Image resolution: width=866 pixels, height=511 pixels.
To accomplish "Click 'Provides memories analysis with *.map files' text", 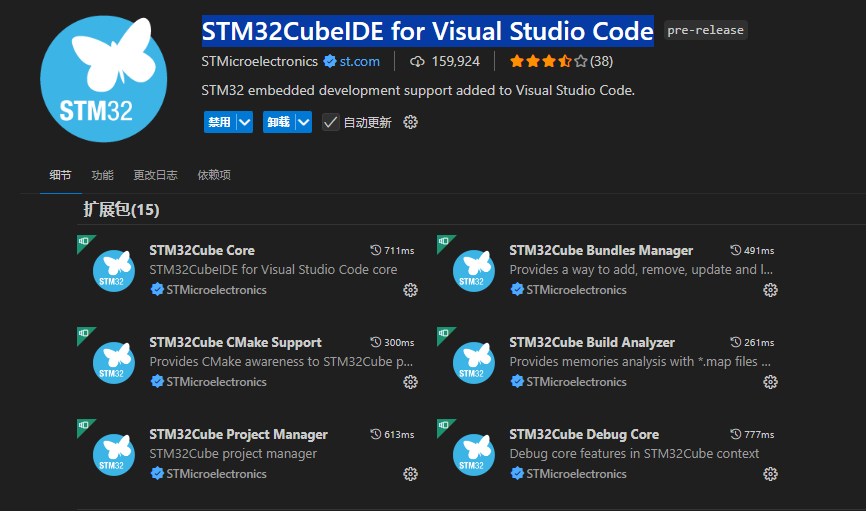I will pyautogui.click(x=640, y=362).
